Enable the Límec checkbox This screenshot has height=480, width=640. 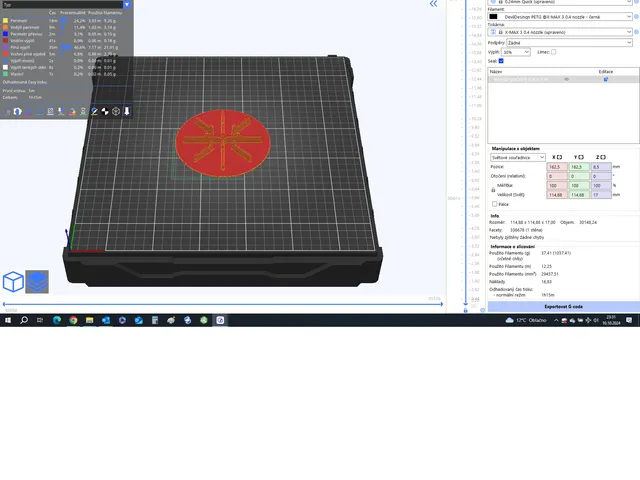(553, 52)
